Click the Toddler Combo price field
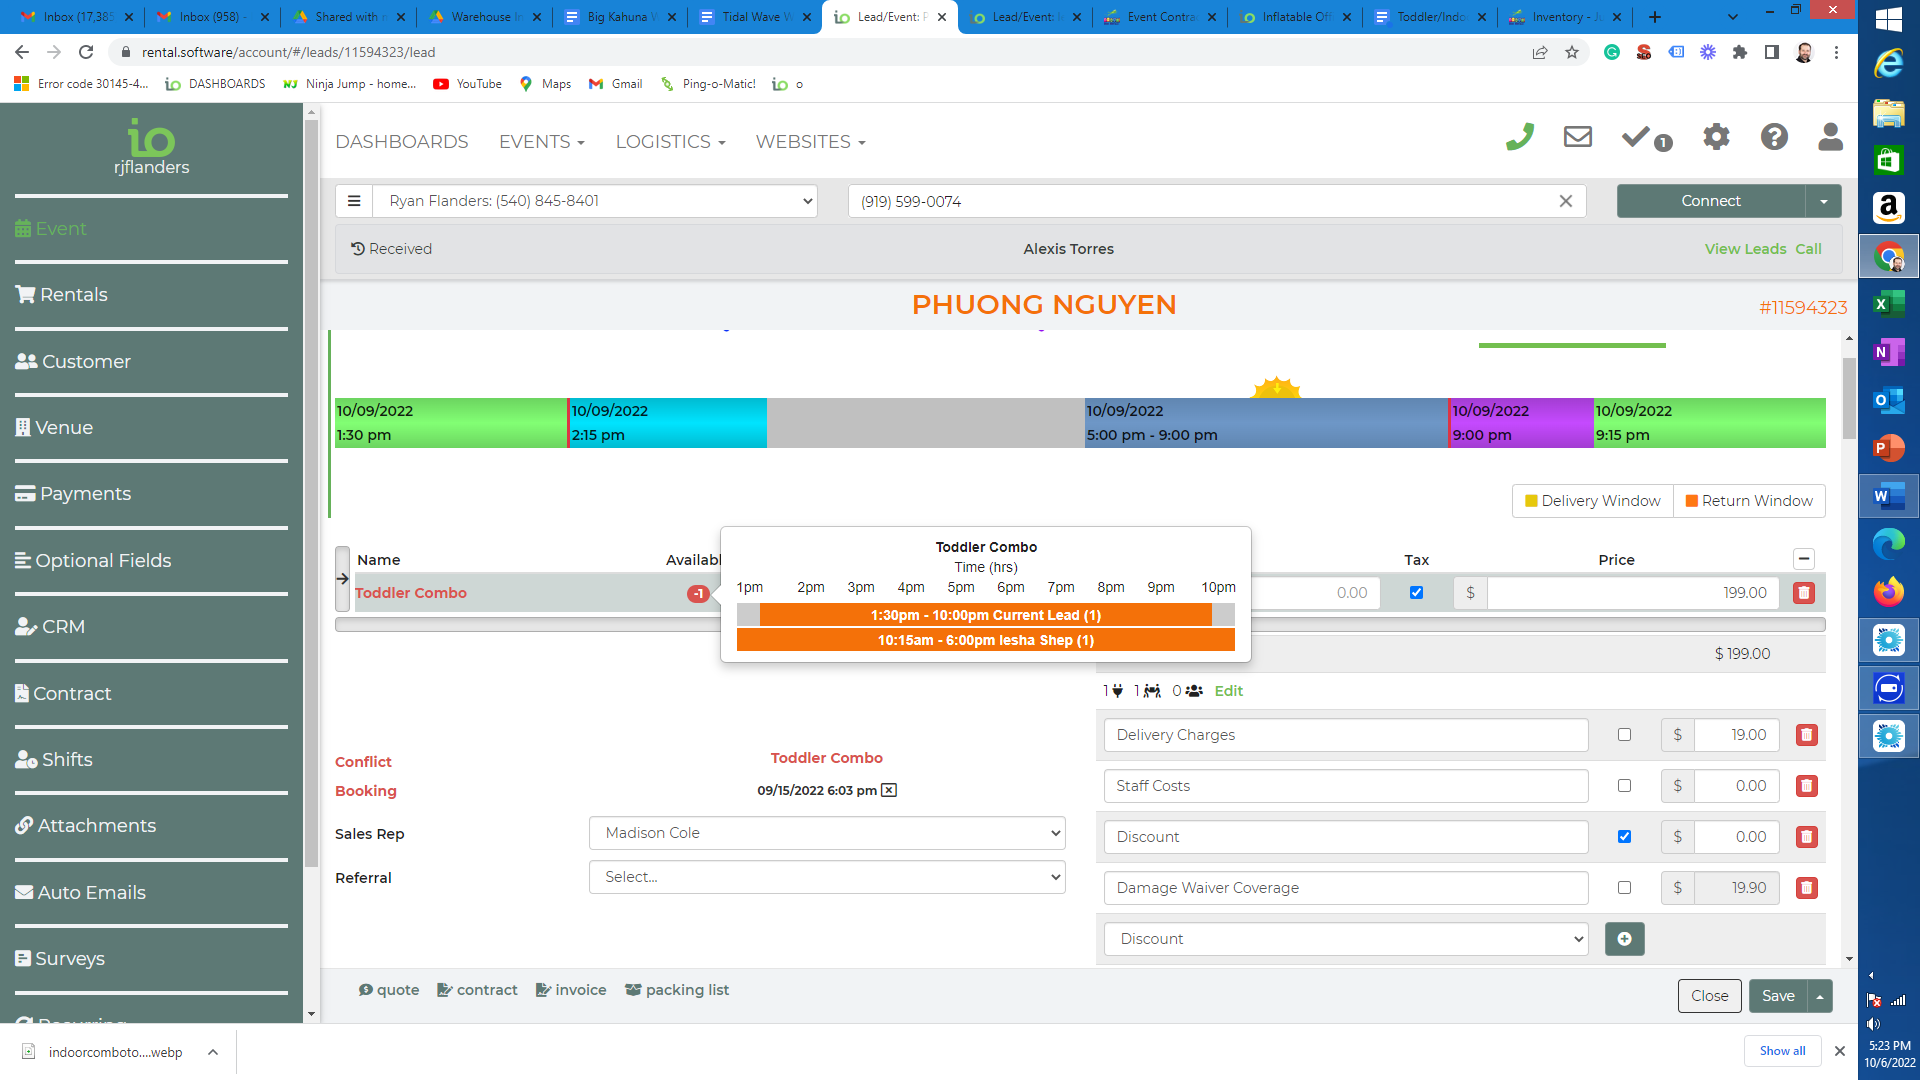Viewport: 1920px width, 1080px height. tap(1632, 593)
